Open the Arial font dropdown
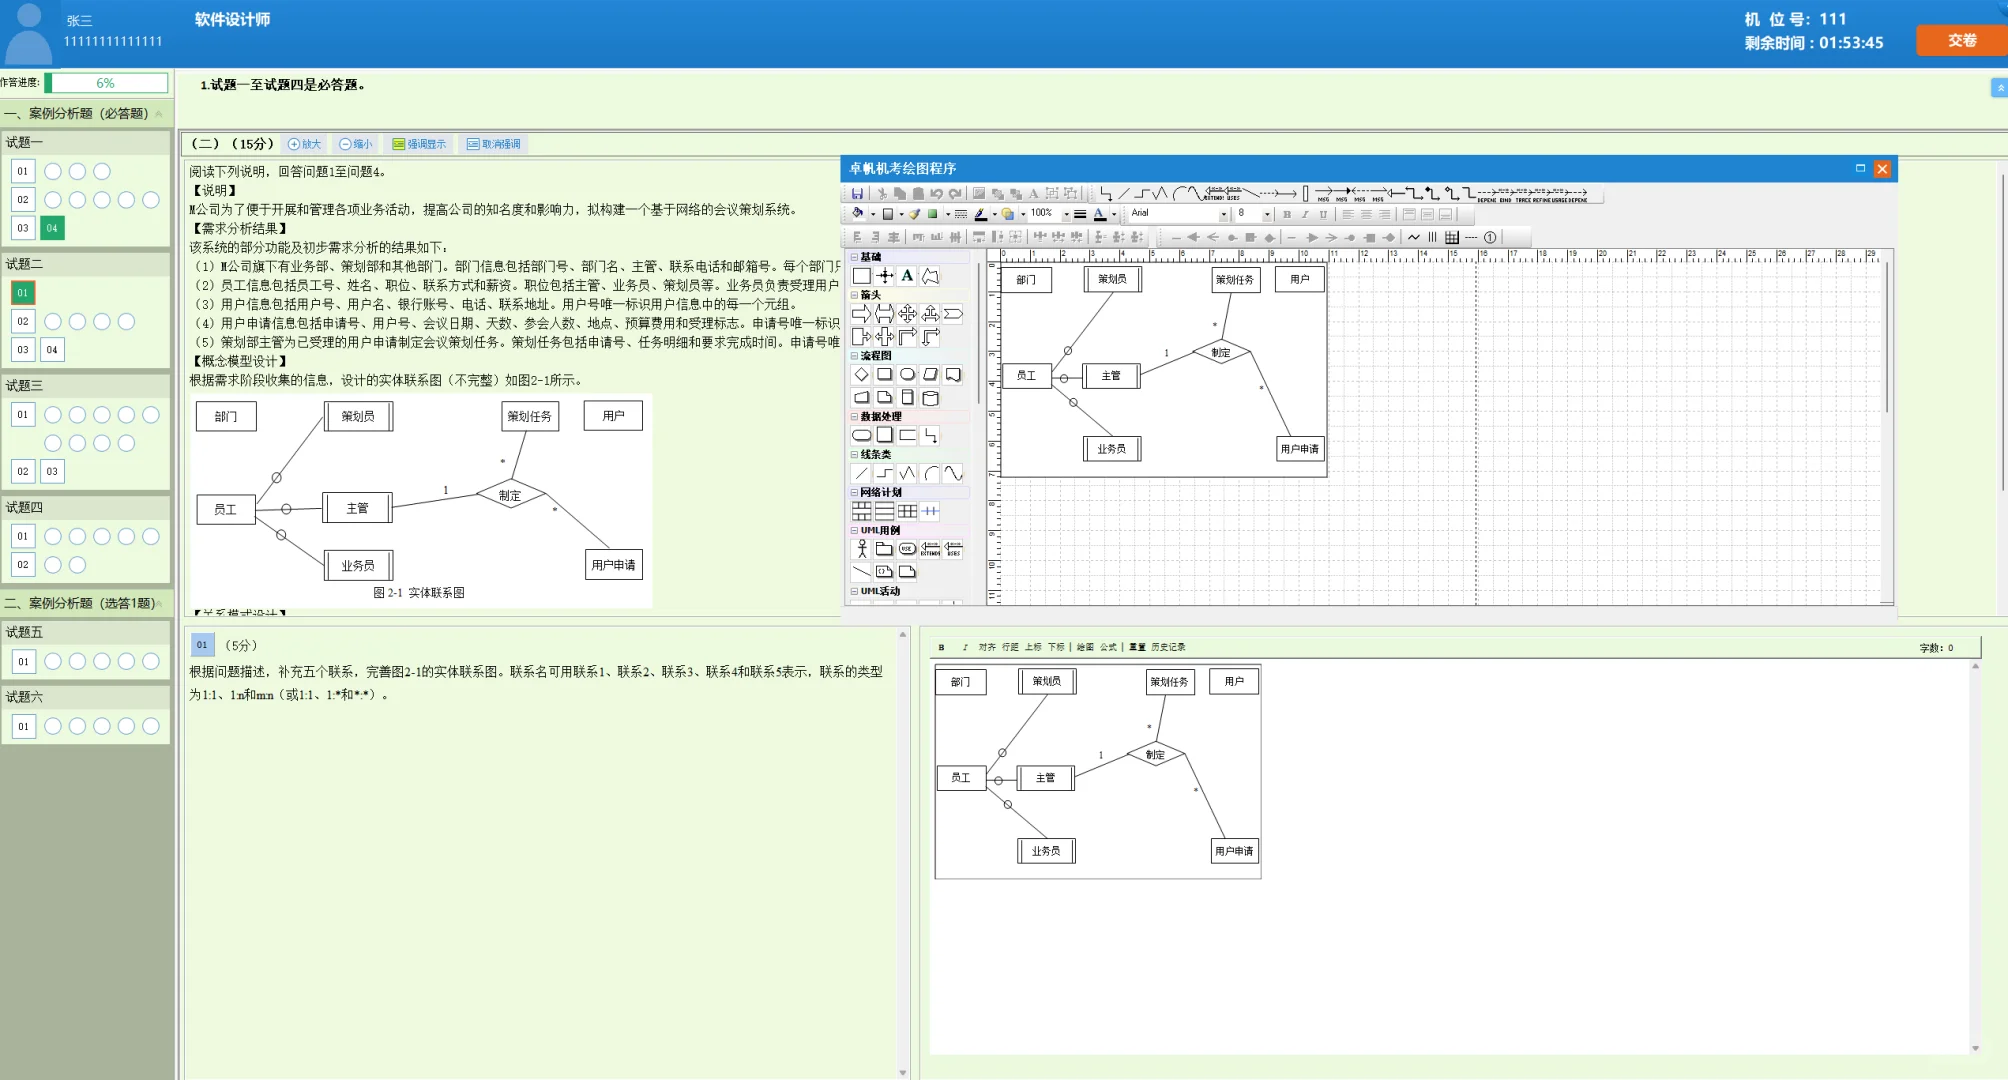2008x1080 pixels. click(x=1223, y=214)
